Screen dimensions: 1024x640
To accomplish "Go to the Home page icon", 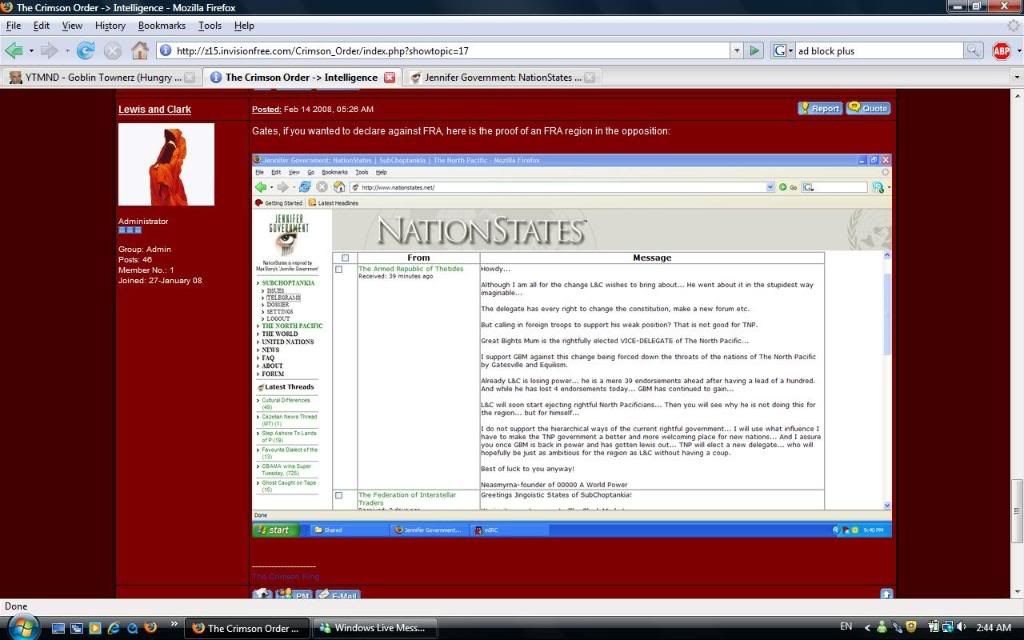I will pos(140,50).
